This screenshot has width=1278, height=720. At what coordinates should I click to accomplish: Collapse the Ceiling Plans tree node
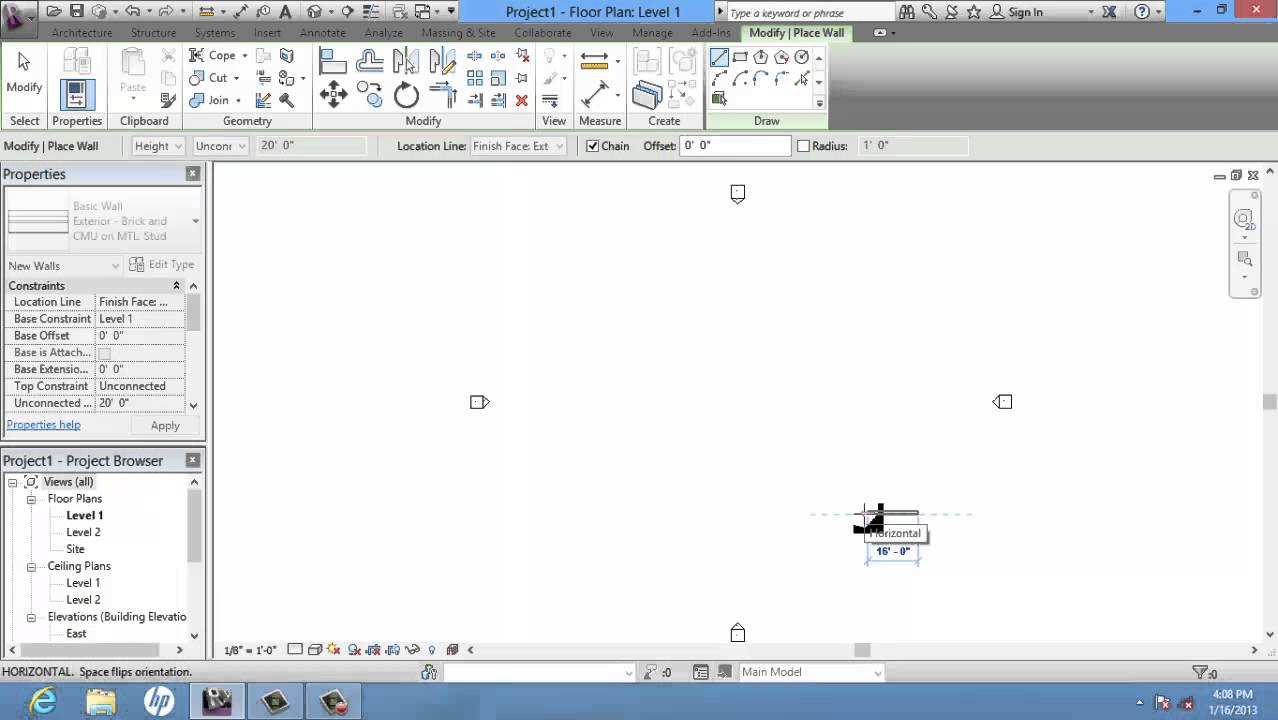(31, 566)
